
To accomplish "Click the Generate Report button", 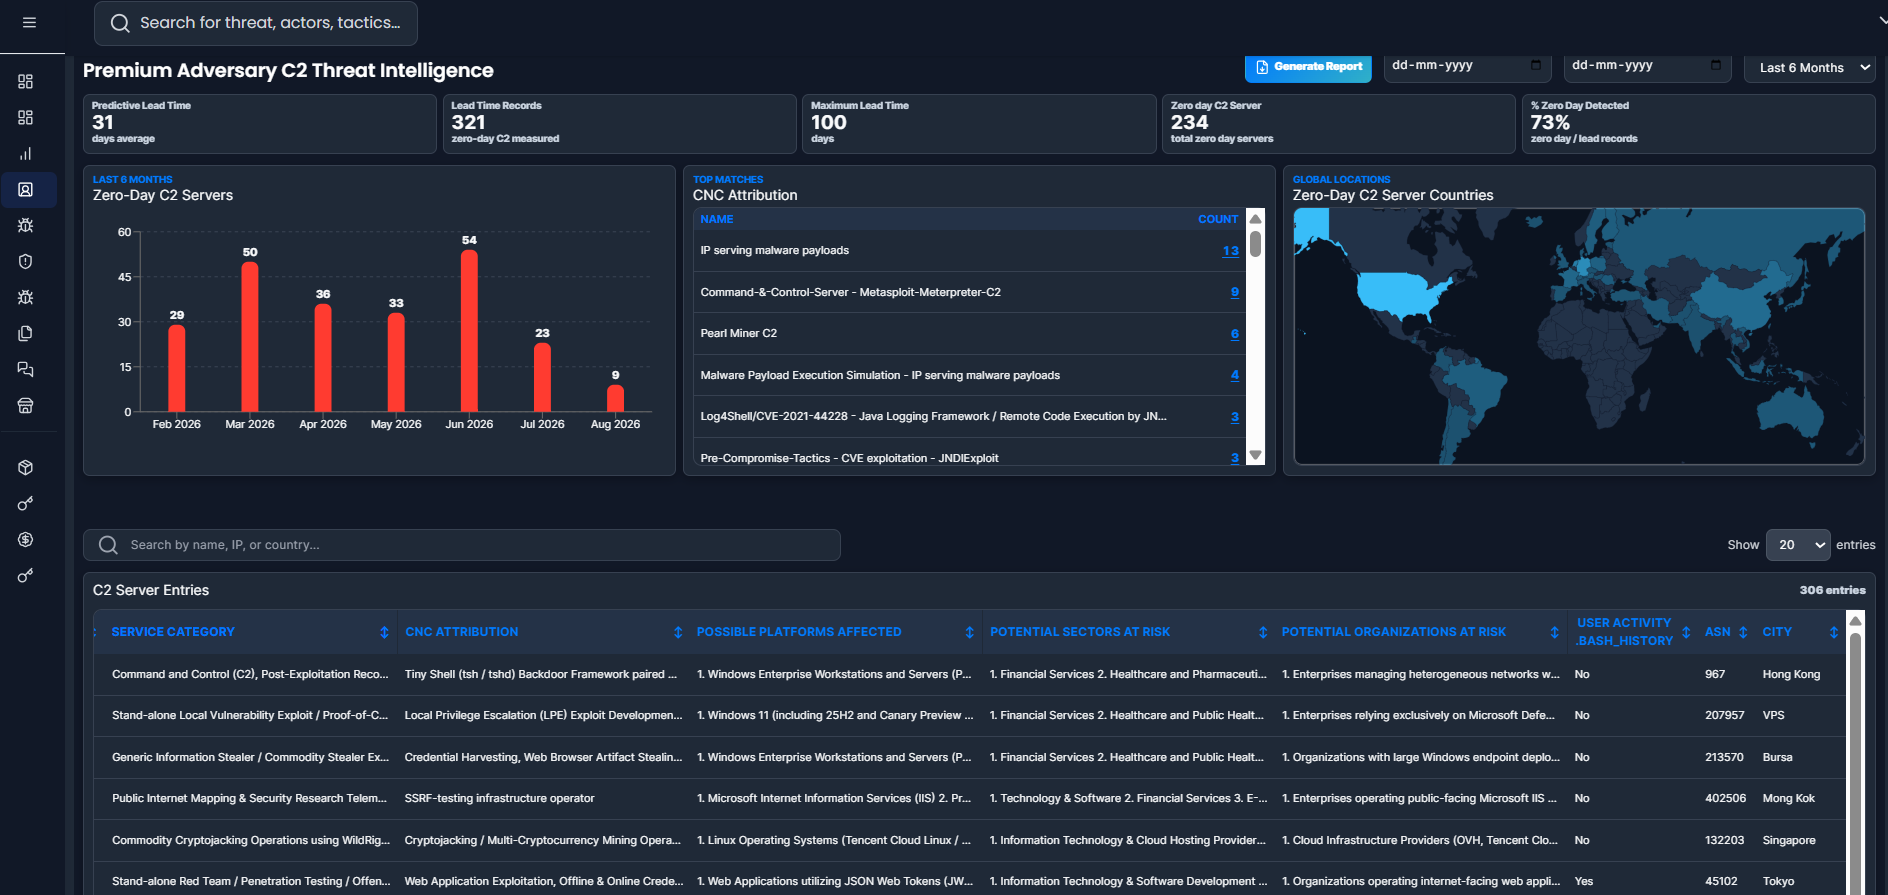I will point(1308,67).
